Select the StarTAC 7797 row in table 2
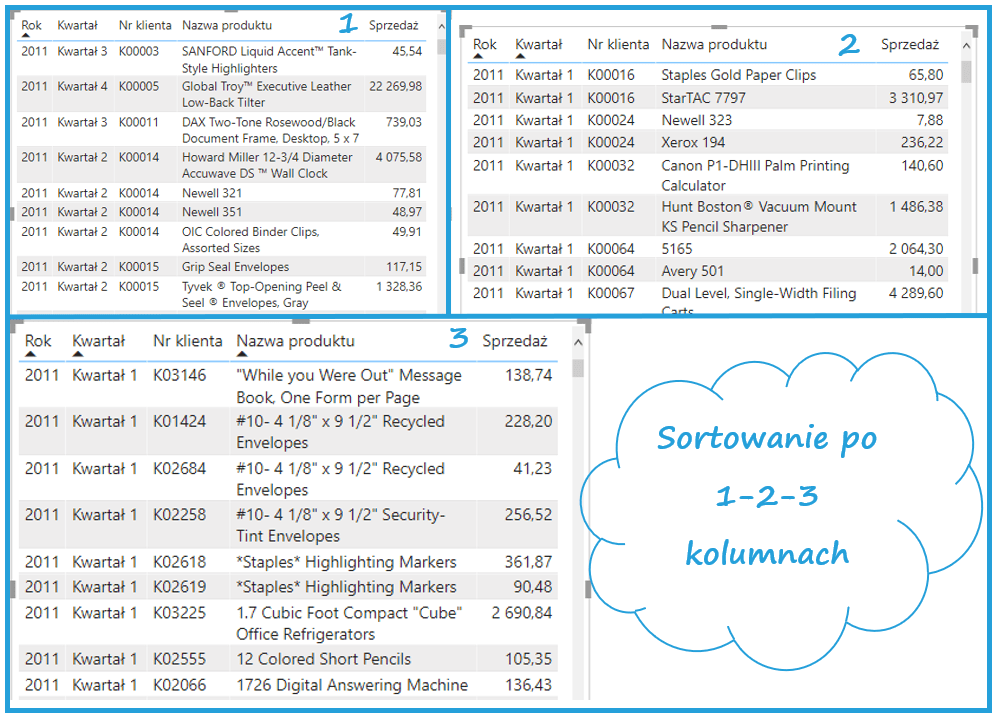 coord(700,98)
